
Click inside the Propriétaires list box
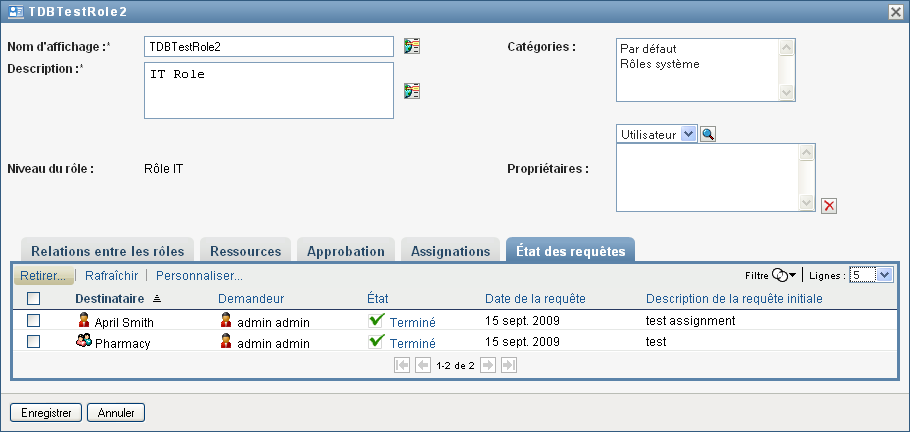707,178
